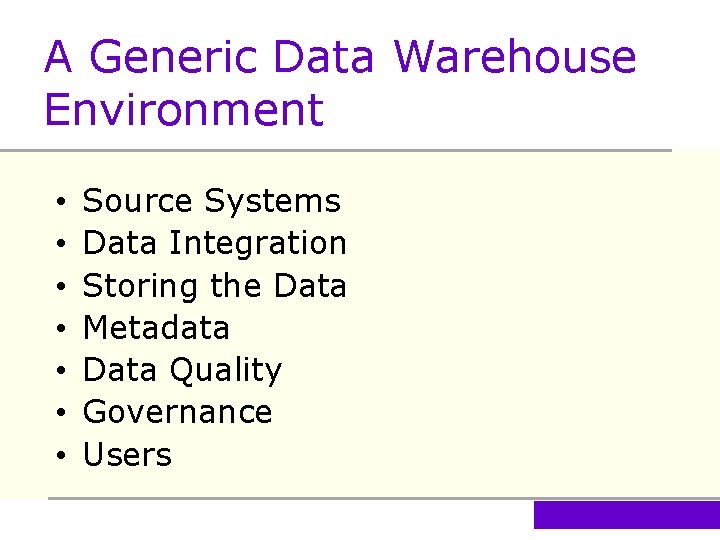Click the purple rectangle at slide bottom
This screenshot has height=540, width=720.
click(626, 515)
